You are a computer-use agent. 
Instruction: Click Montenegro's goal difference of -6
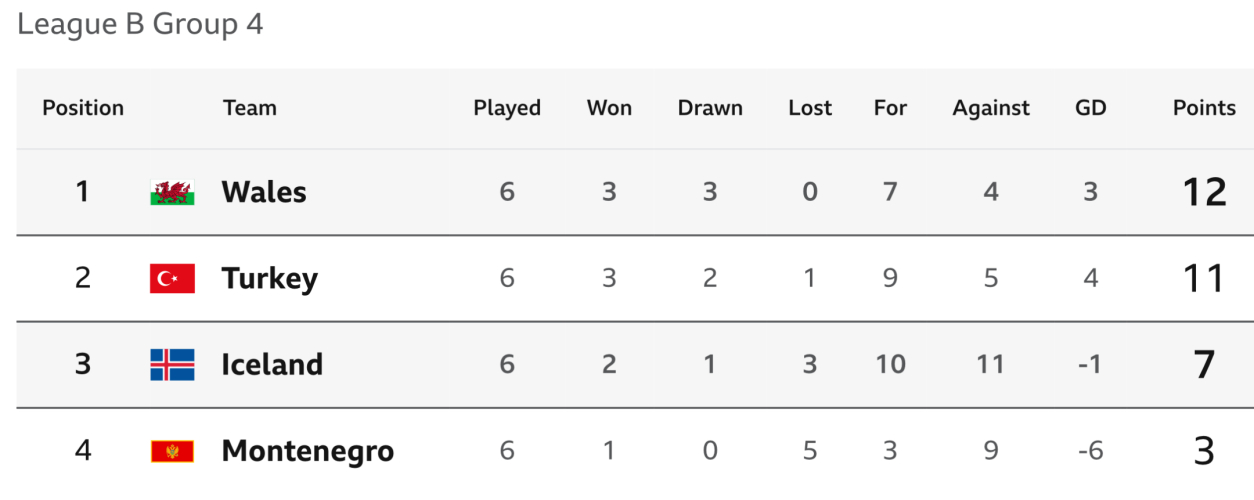click(1090, 452)
